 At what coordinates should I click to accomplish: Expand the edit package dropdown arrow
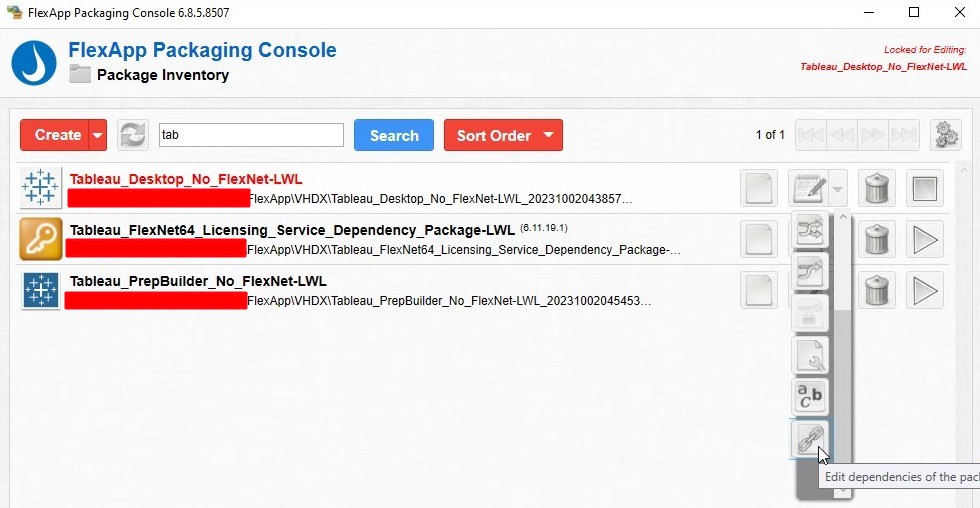[x=838, y=188]
